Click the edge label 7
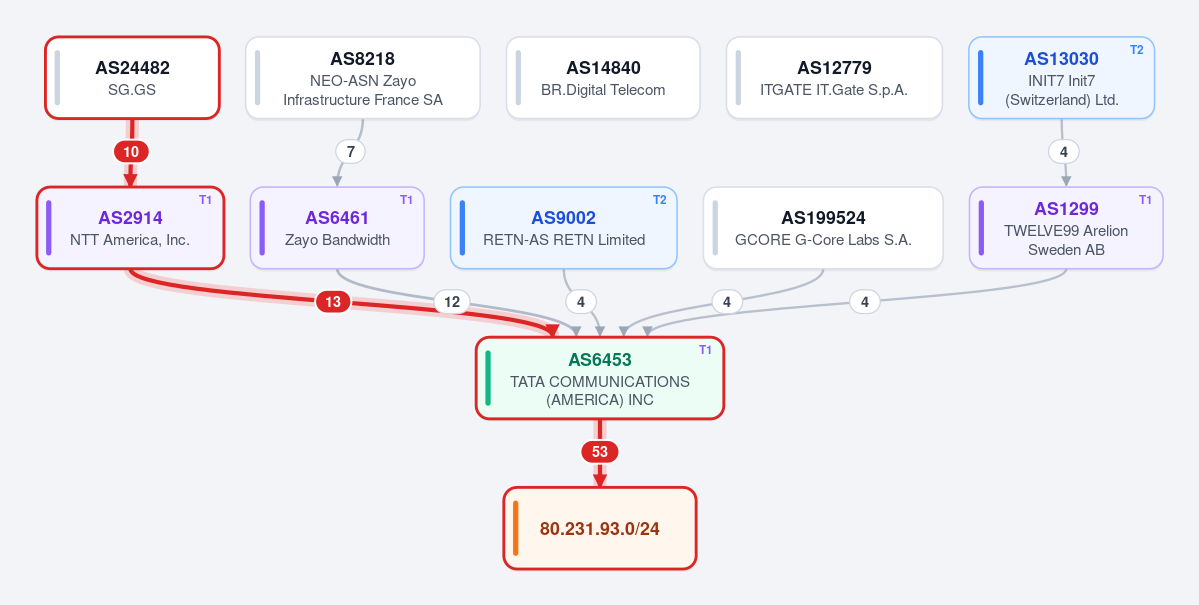This screenshot has width=1199, height=605. pos(350,151)
